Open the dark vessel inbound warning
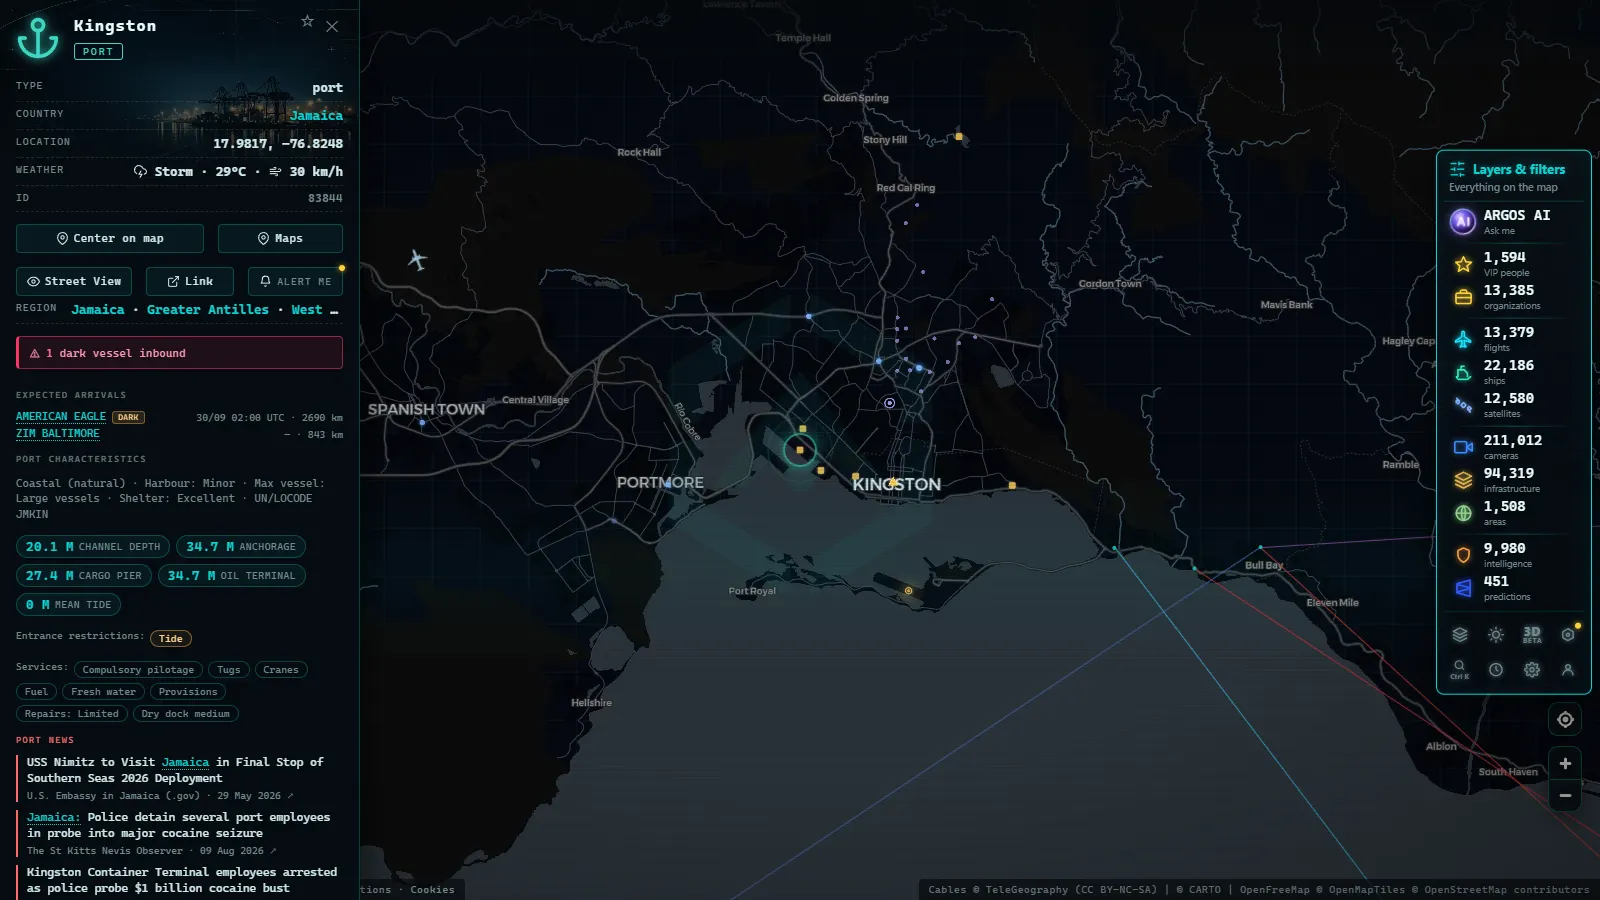 179,353
